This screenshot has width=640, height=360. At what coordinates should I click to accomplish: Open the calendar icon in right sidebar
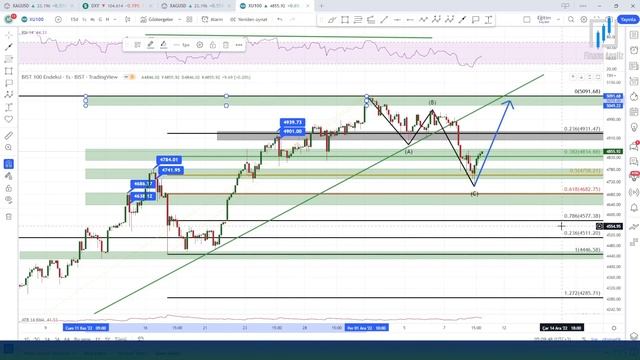point(634,112)
